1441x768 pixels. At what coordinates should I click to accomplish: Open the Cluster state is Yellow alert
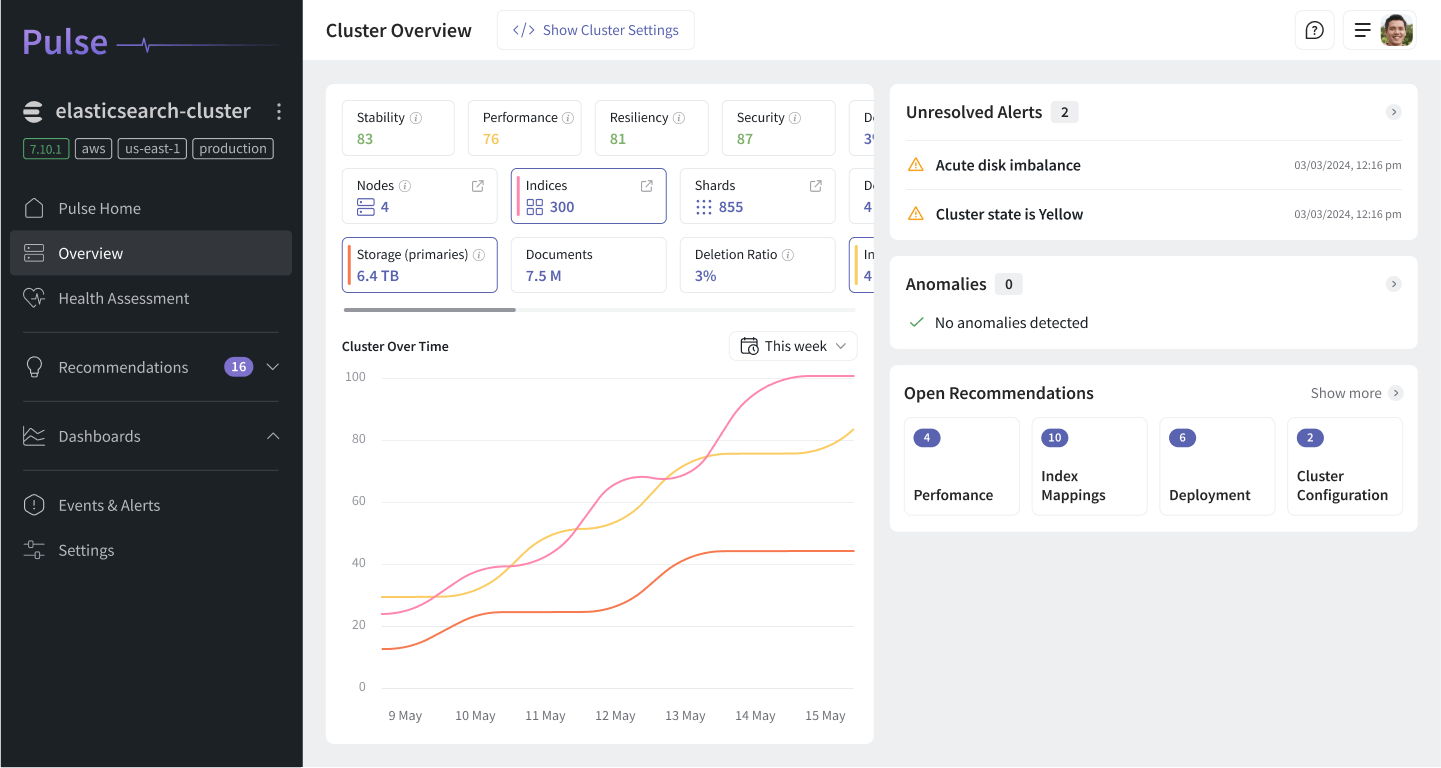click(x=1154, y=214)
